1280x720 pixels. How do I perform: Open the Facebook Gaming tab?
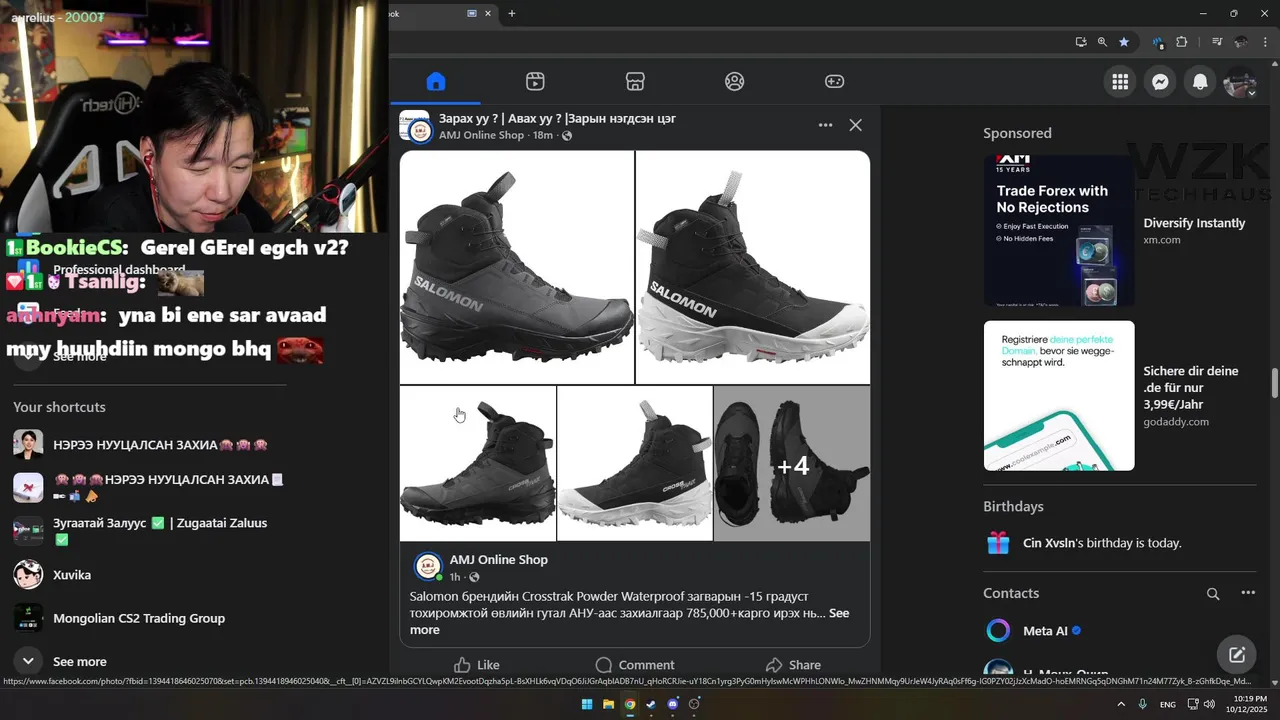pyautogui.click(x=834, y=82)
